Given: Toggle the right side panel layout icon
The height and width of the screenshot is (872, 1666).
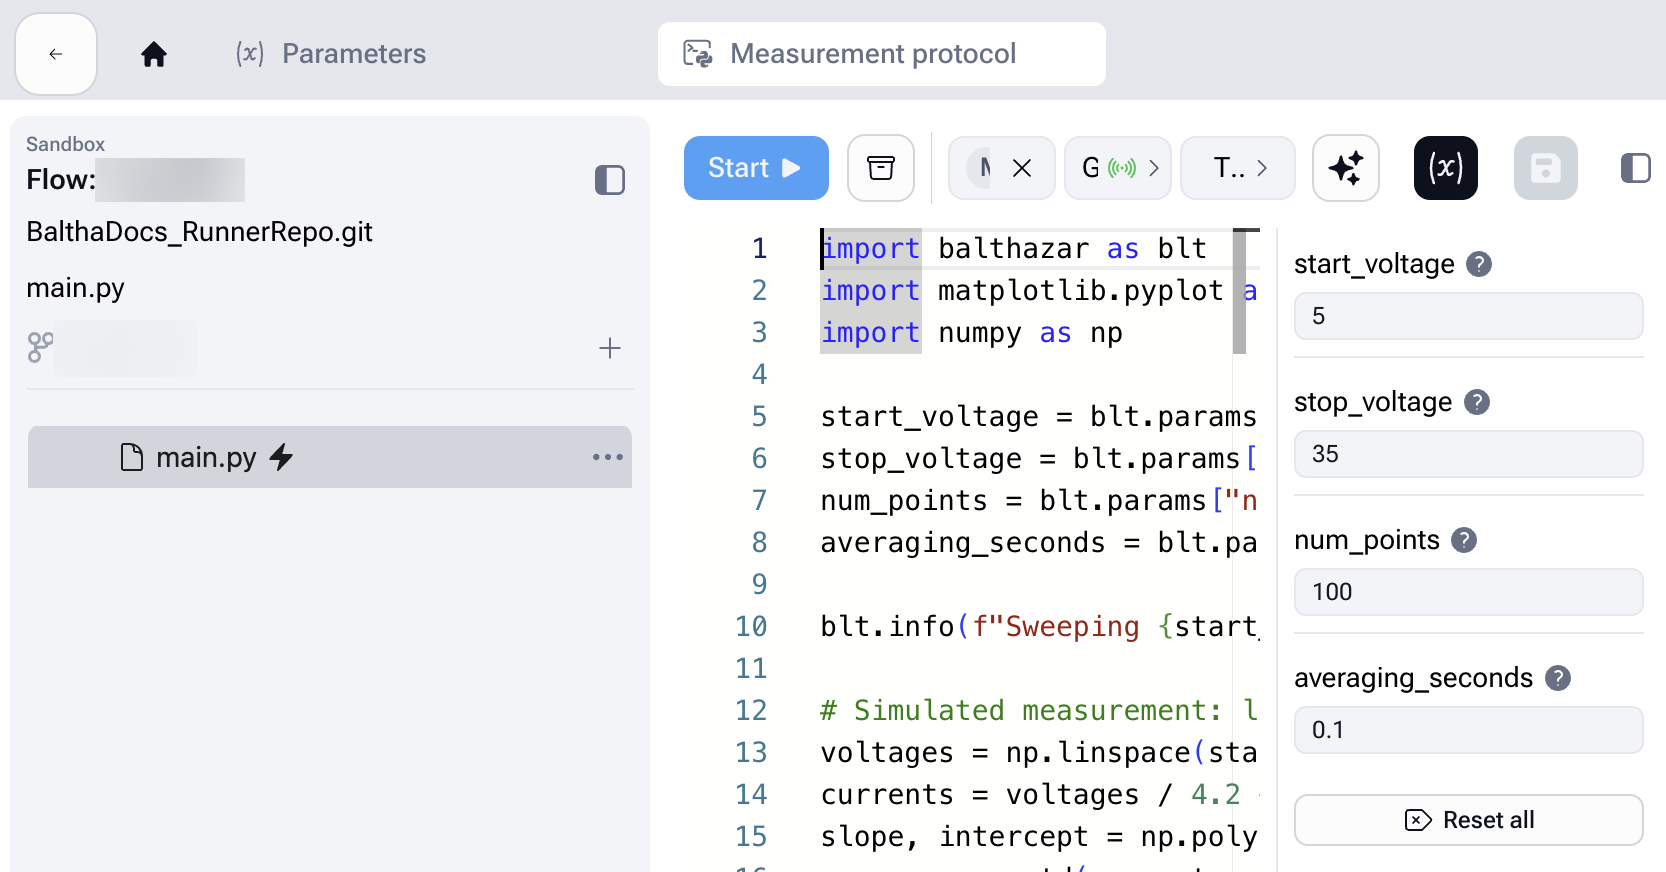Looking at the screenshot, I should point(1636,168).
